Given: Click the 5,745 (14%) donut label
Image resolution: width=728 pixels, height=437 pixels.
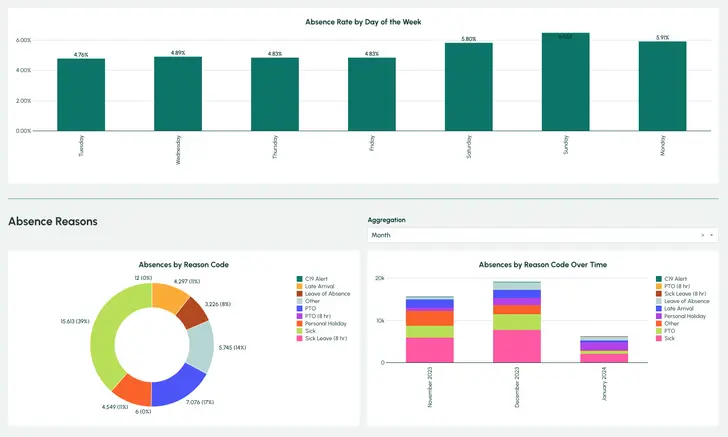Looking at the screenshot, I should coord(232,347).
